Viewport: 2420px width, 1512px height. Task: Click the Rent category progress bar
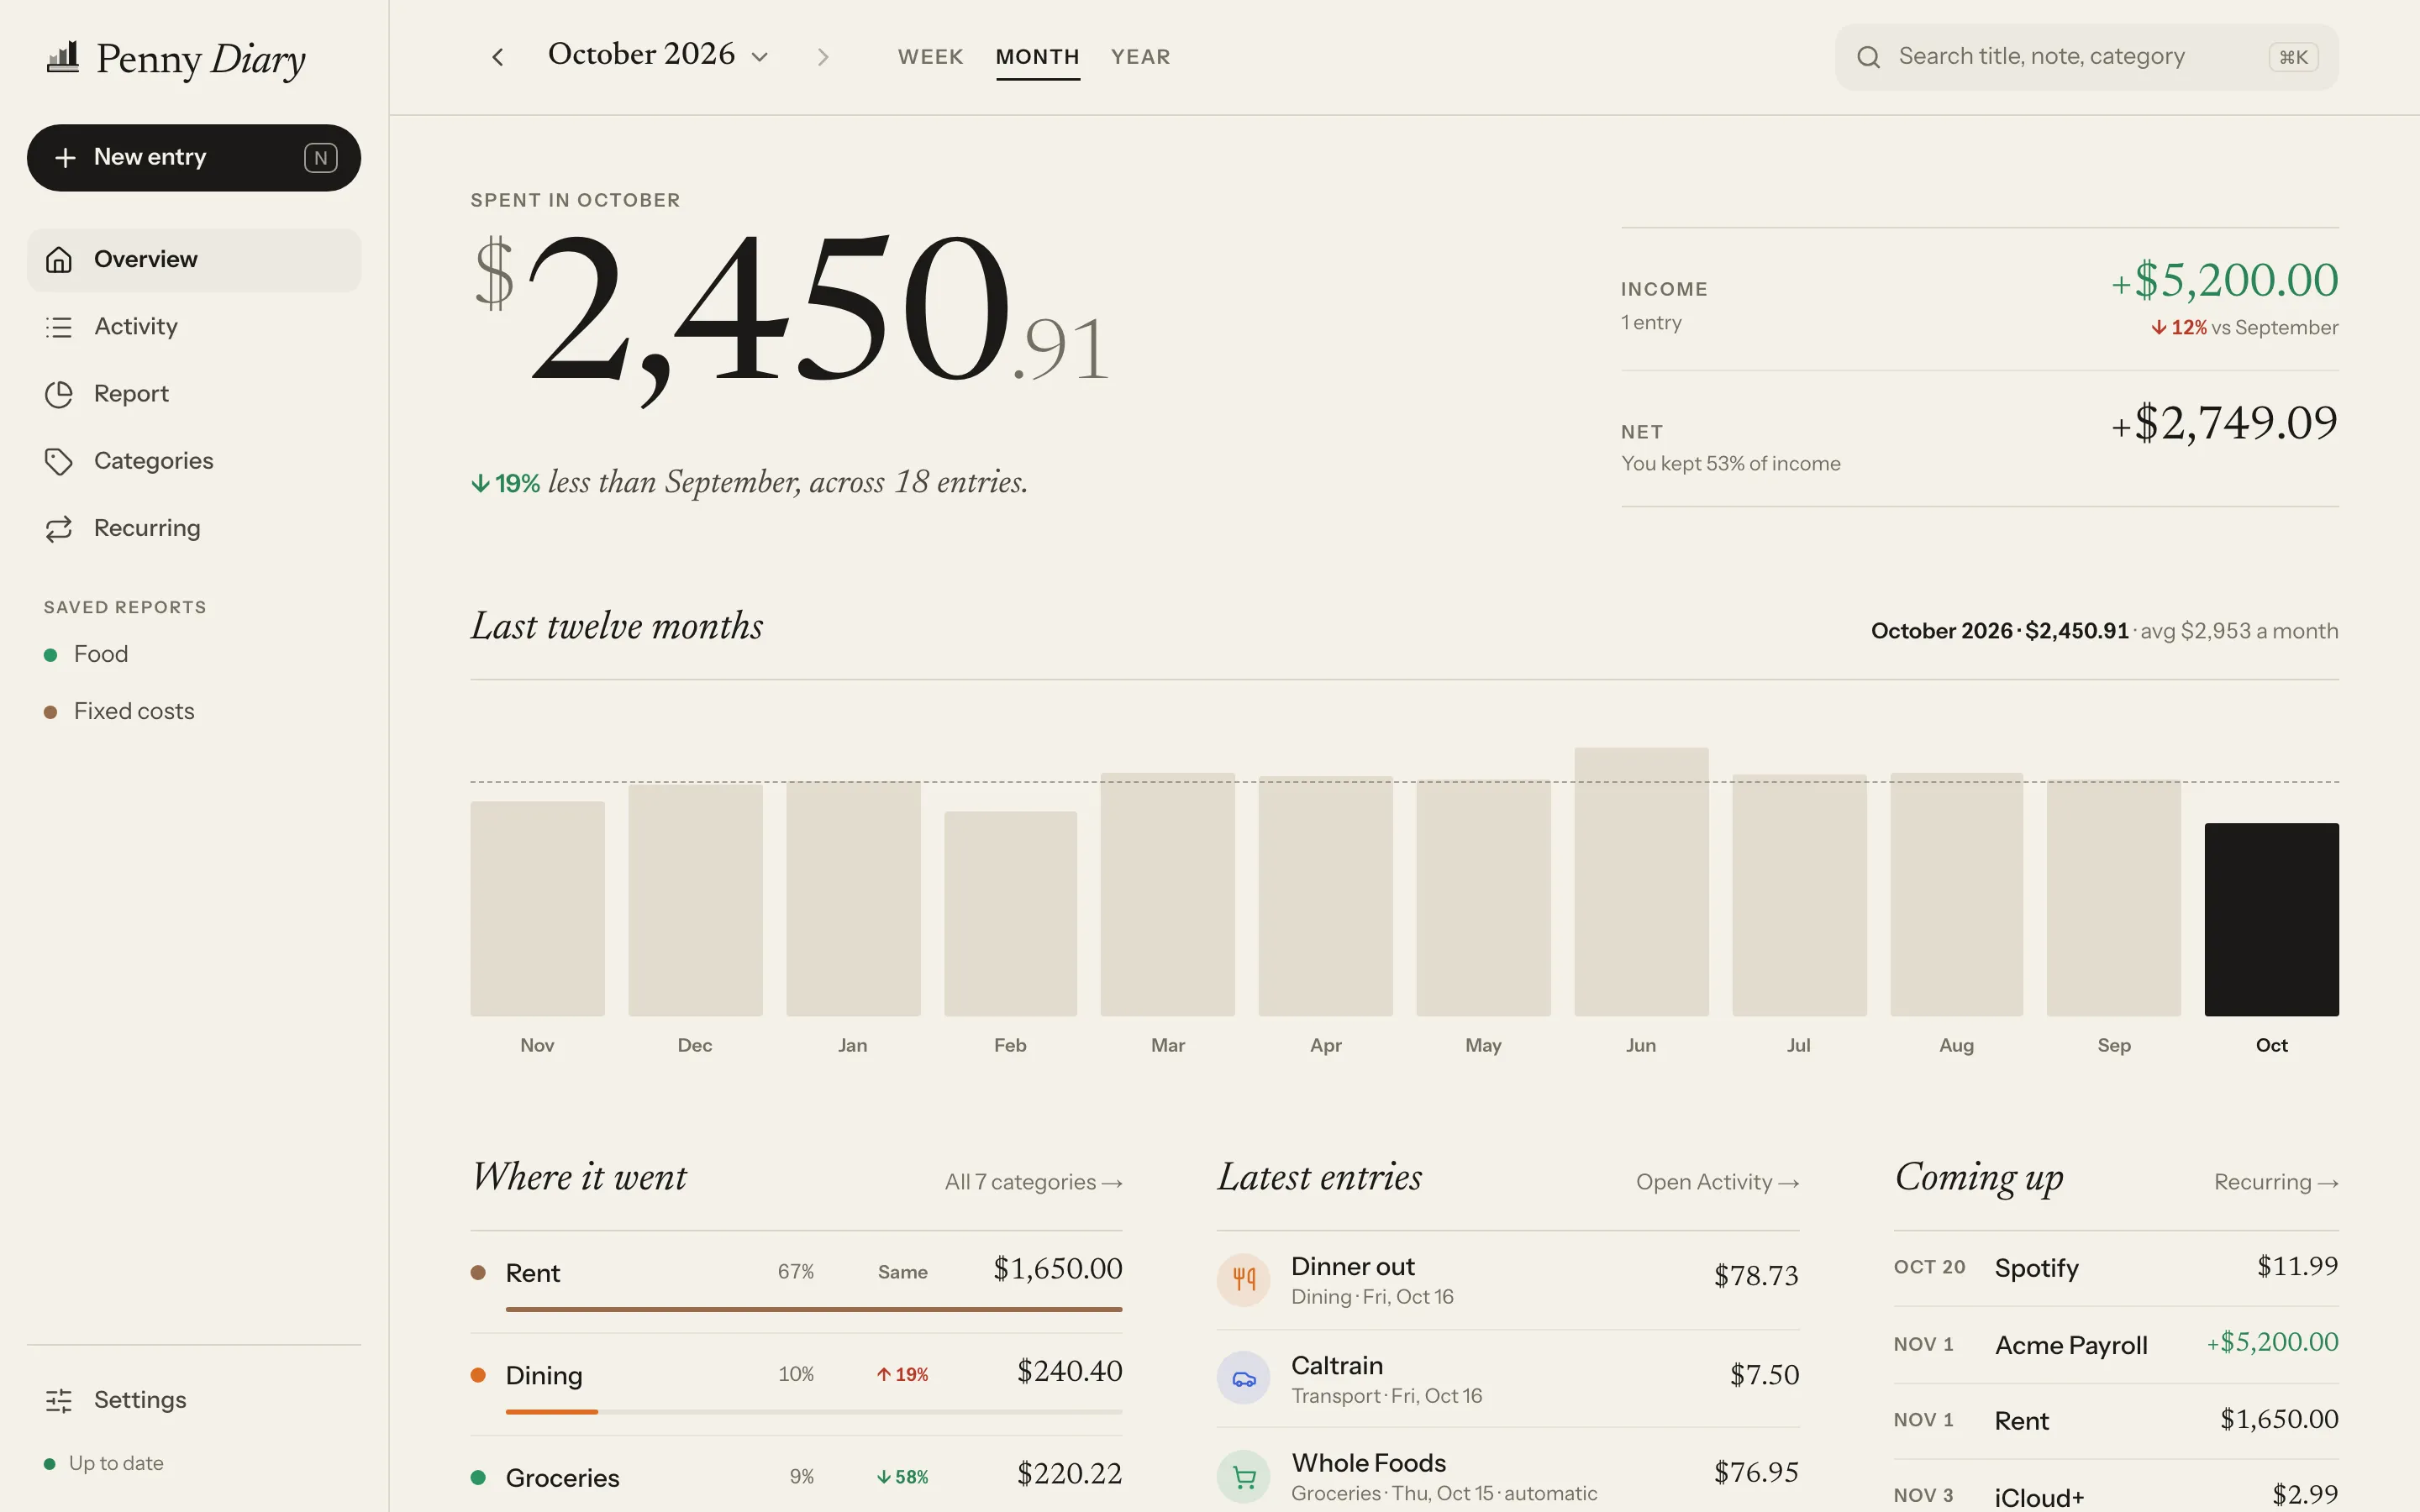click(814, 1309)
